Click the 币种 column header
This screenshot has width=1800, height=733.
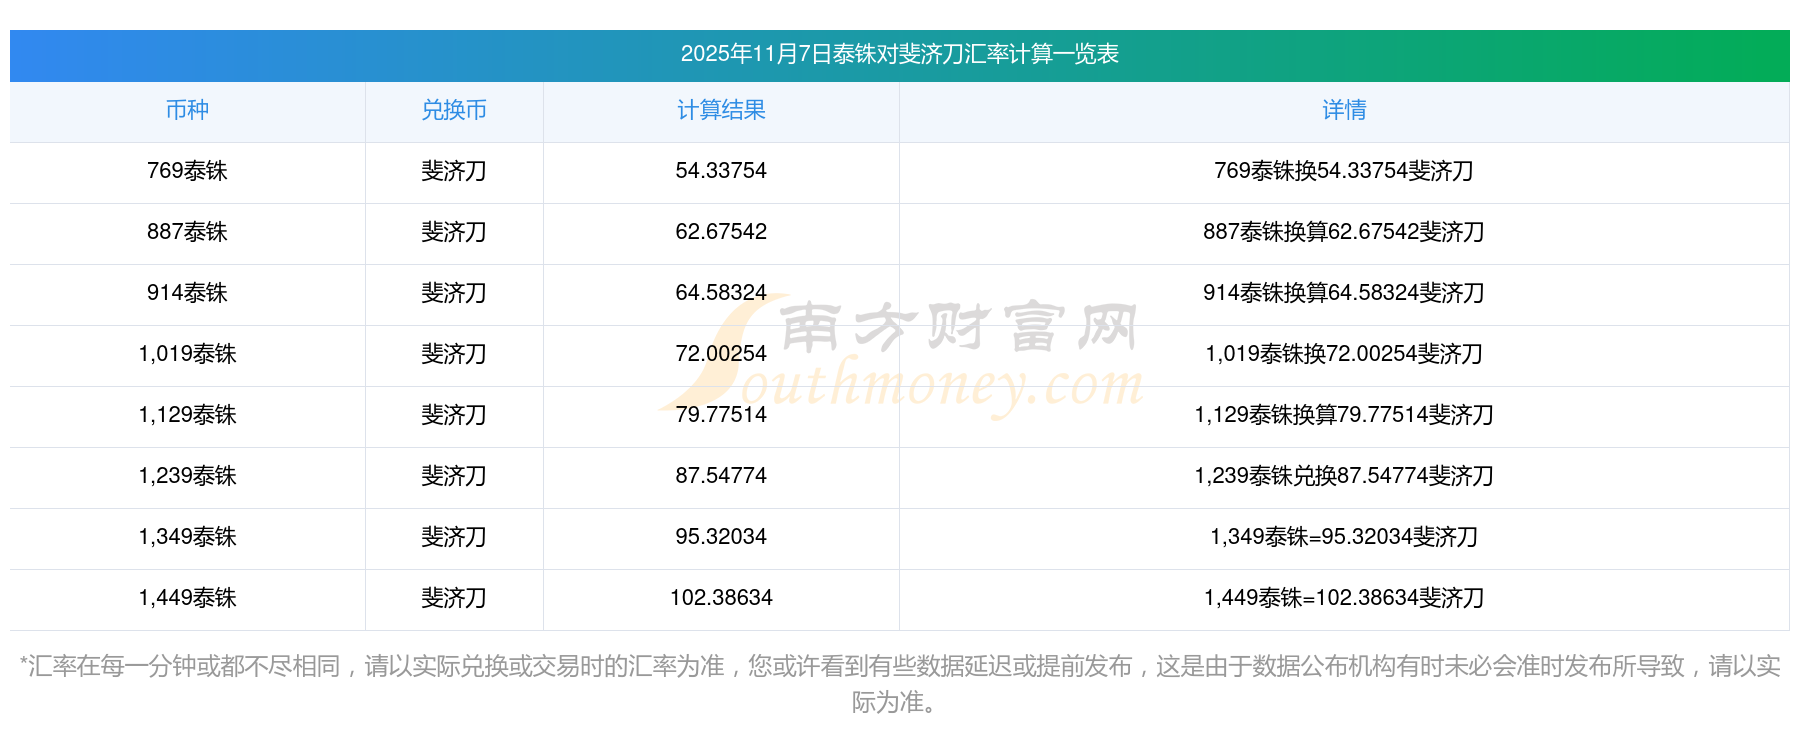[x=187, y=110]
